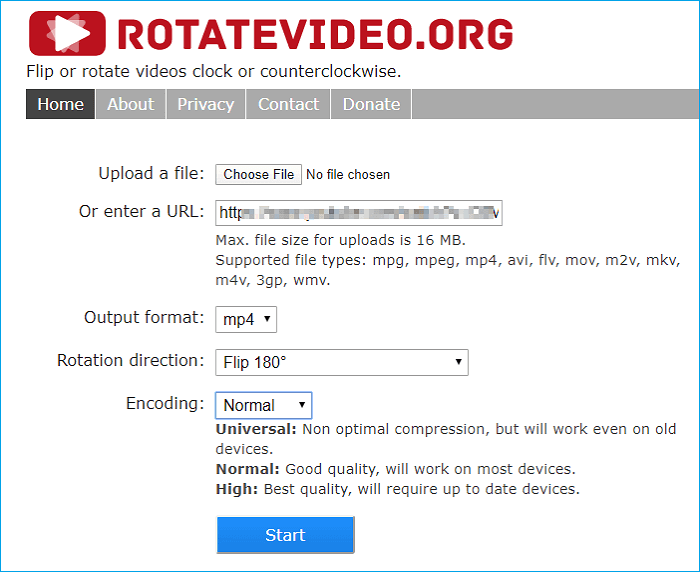700x572 pixels.
Task: Open the Home tab
Action: pos(60,104)
